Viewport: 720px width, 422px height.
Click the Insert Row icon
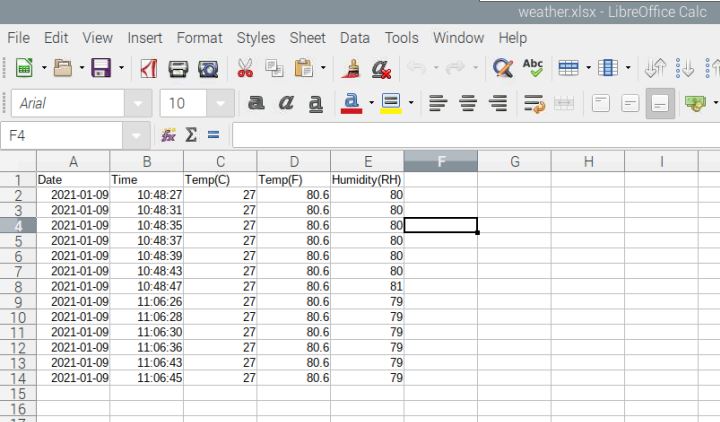point(568,68)
